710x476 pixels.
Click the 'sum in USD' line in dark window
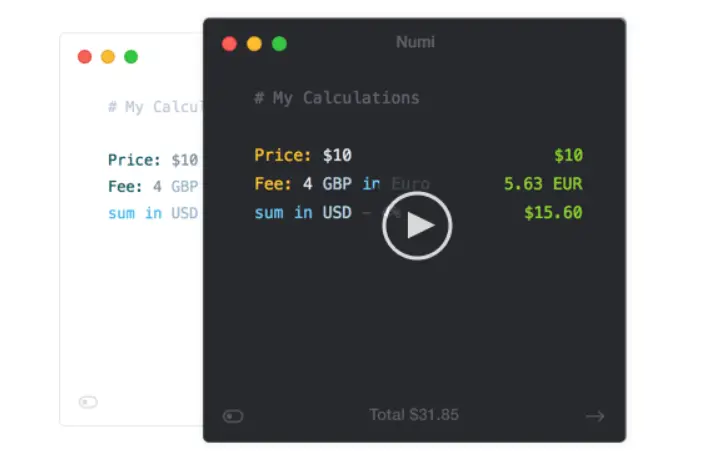[x=303, y=212]
